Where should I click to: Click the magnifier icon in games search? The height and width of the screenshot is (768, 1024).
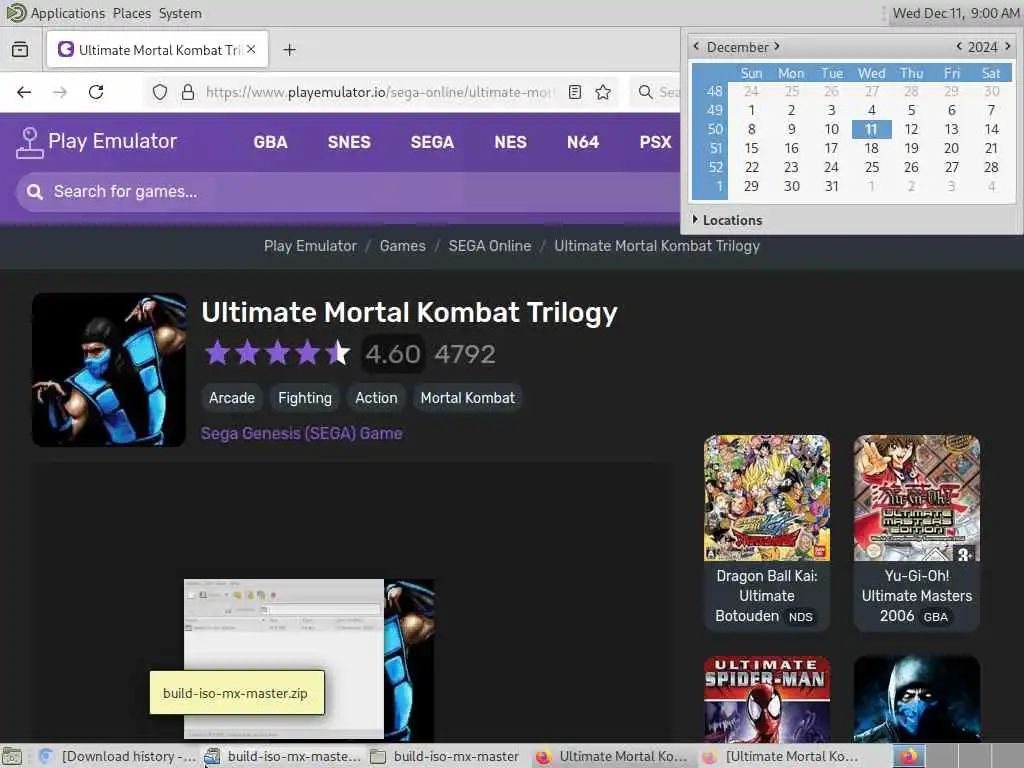35,191
